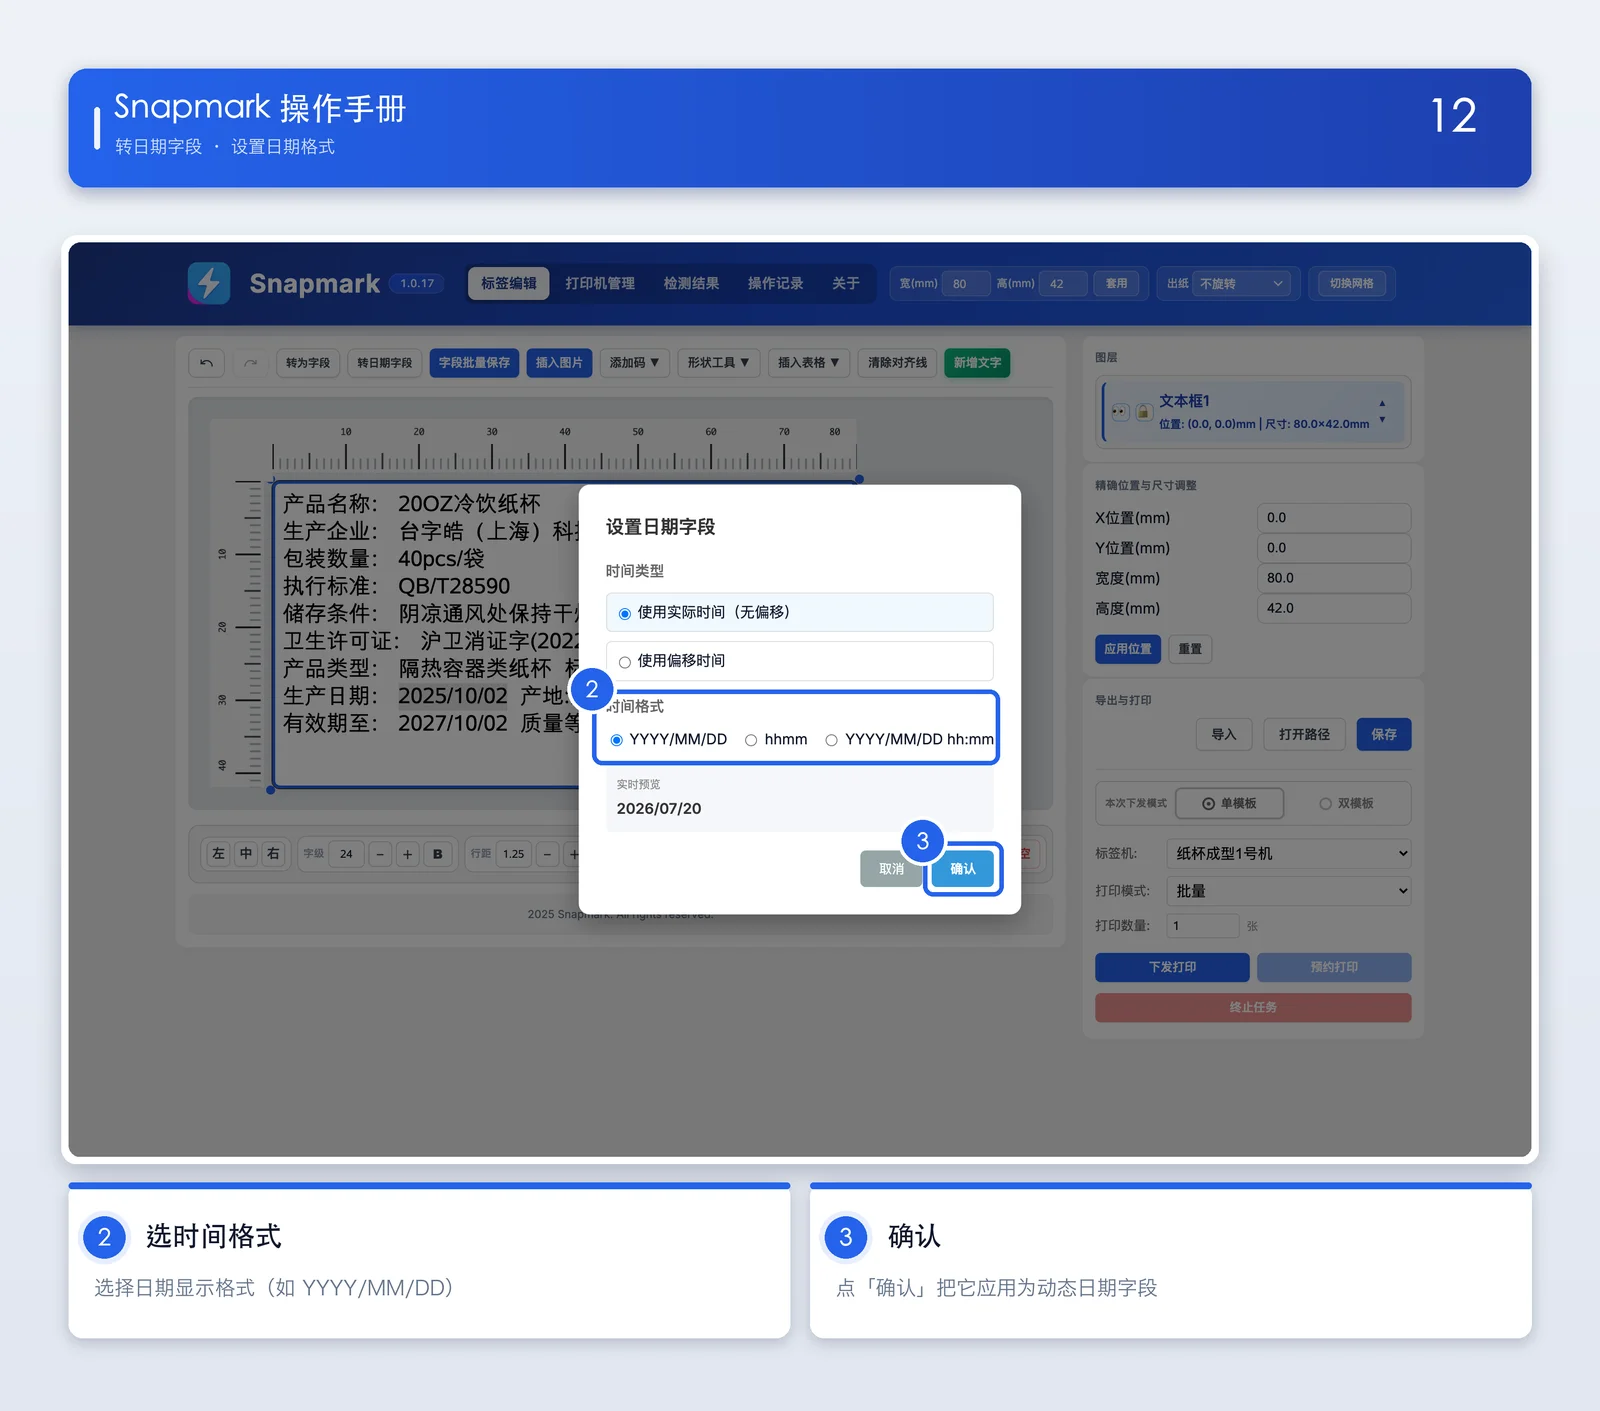The image size is (1600, 1411).
Task: Click 取消 in the date field dialog
Action: [891, 869]
